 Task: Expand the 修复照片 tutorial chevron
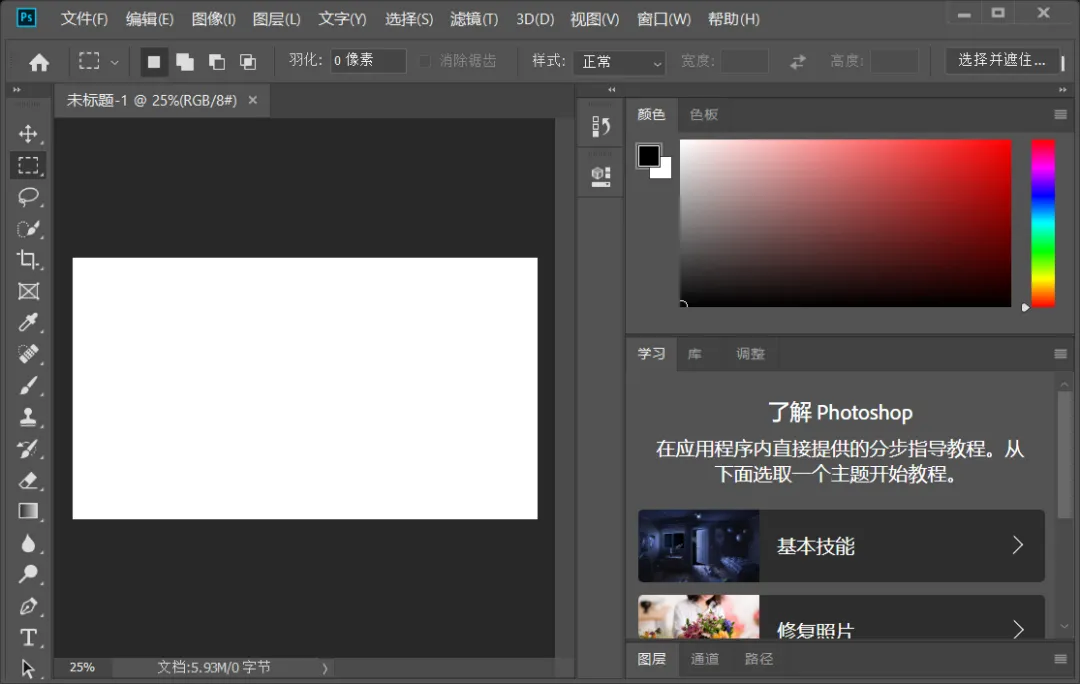point(1017,629)
